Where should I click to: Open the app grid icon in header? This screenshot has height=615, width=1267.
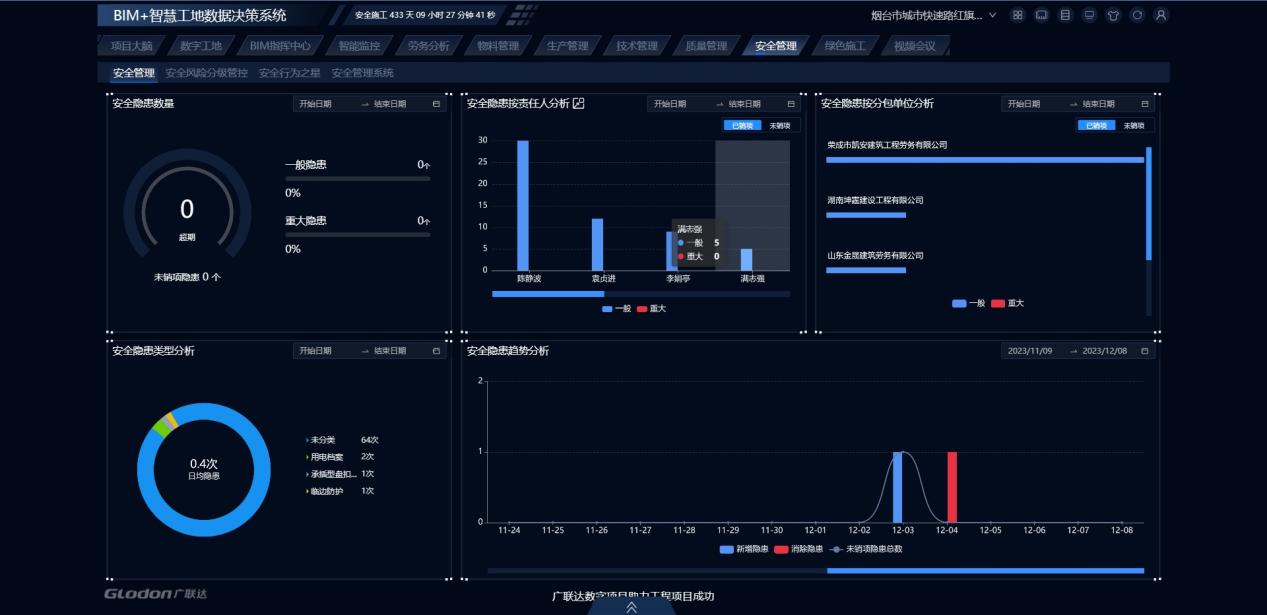click(x=1017, y=16)
